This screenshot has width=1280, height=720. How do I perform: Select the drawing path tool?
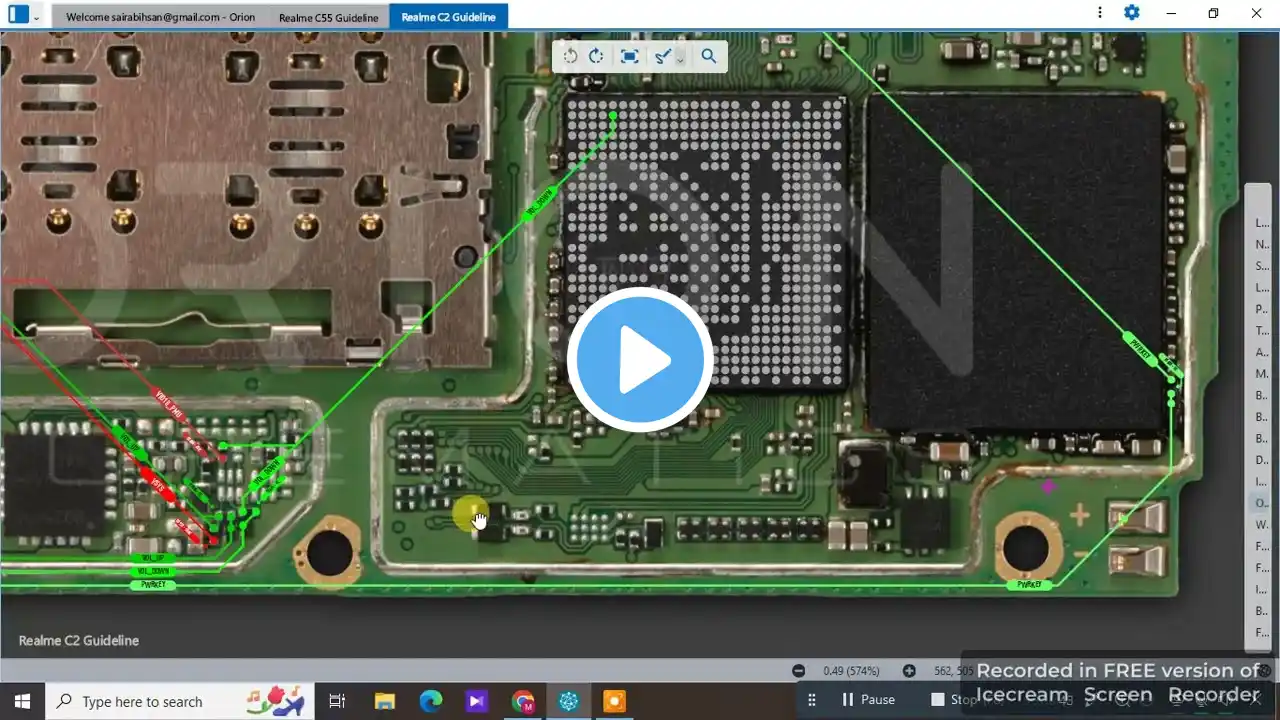point(661,56)
